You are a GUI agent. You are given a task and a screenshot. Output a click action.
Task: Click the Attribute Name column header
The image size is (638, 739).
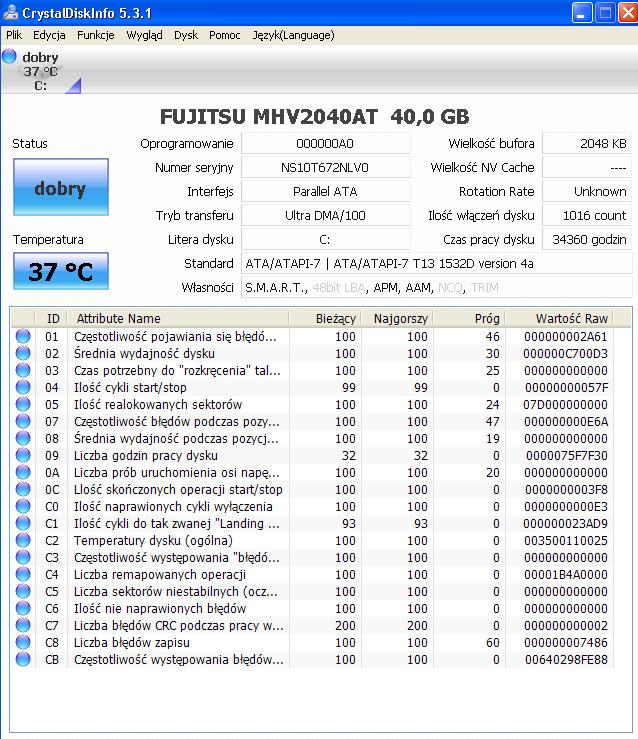tap(178, 319)
